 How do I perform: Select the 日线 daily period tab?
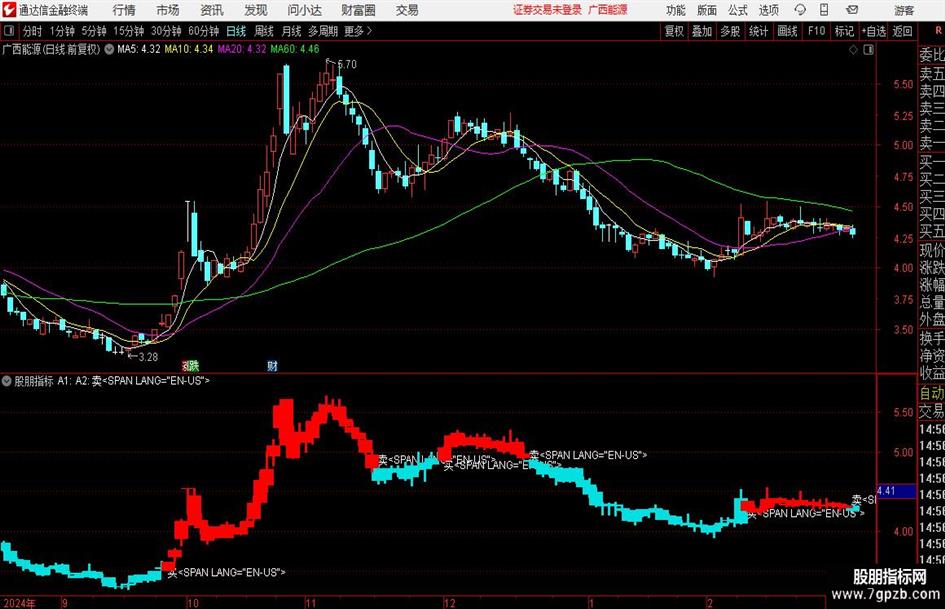236,31
